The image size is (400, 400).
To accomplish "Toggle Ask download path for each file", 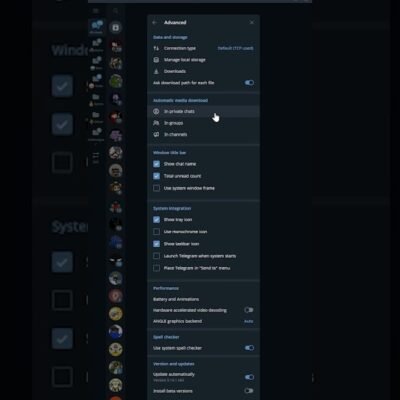I will coord(249,83).
